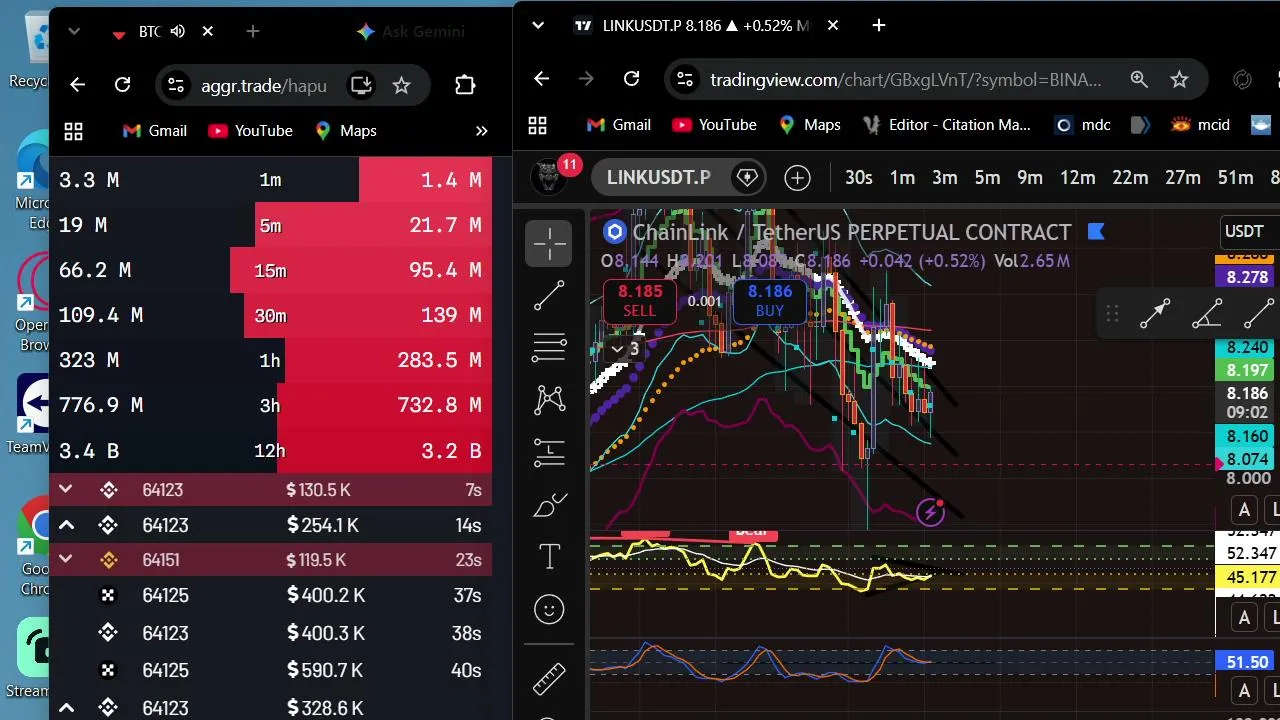Bookmark the TradingView page with the star
Screen dimensions: 1280x720
[x=1179, y=79]
